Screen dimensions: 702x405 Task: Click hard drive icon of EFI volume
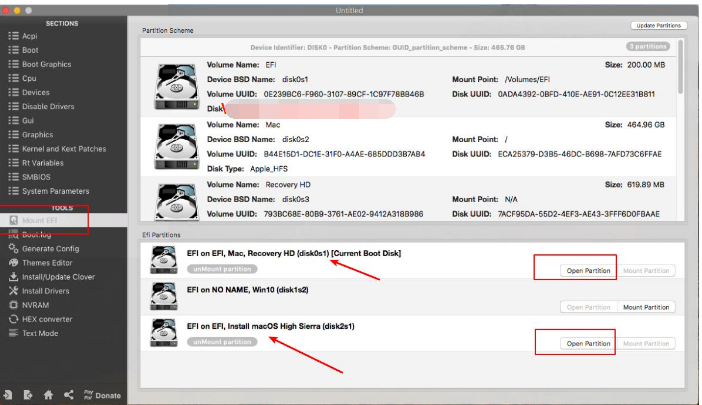click(176, 86)
